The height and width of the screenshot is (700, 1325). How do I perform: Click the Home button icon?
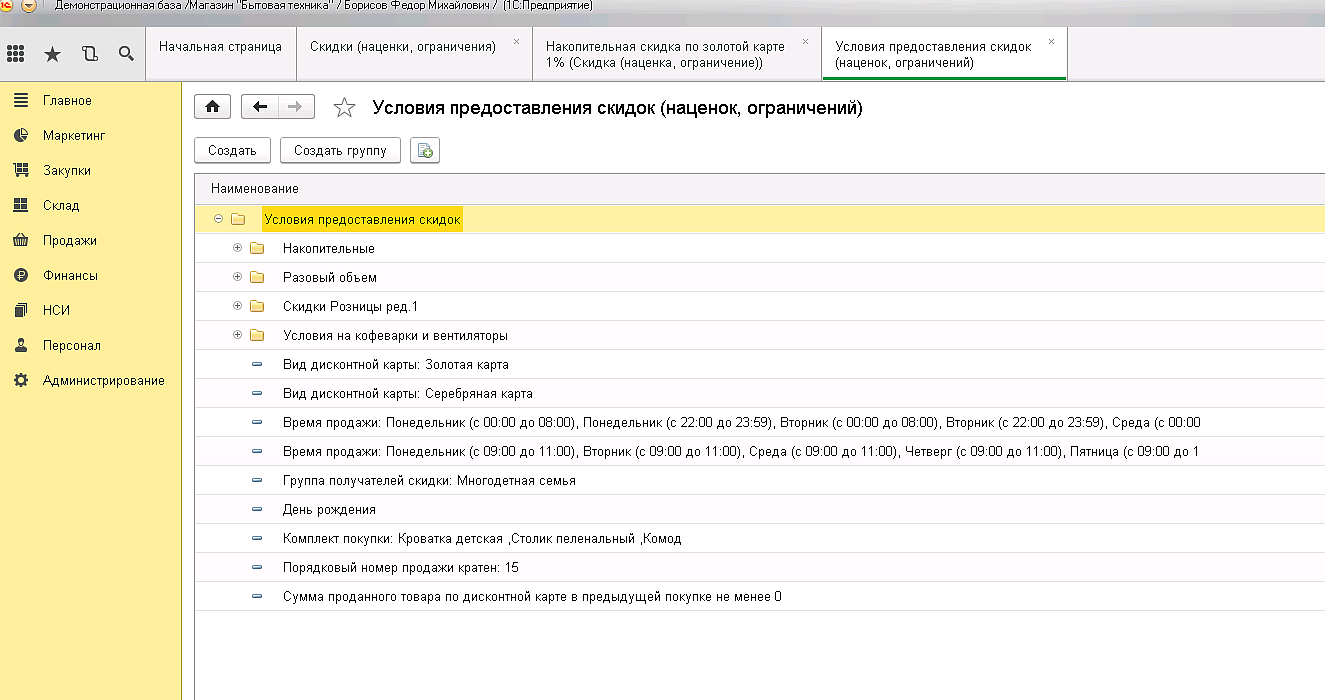[x=212, y=108]
